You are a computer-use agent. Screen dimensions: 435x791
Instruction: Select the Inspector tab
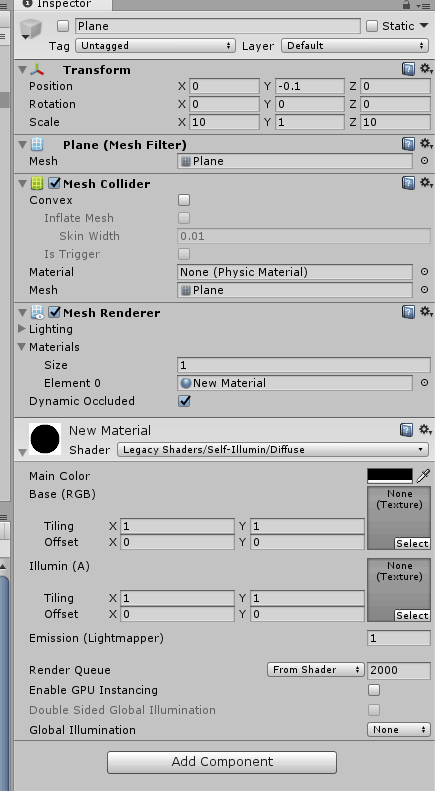64,5
